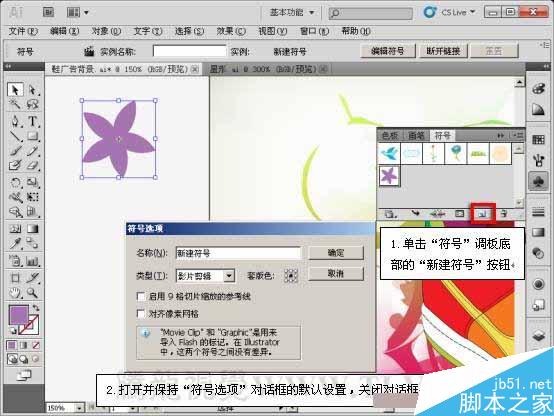Select the blue bird symbol thumbnail
Screen dimensions: 554x416
click(389, 153)
